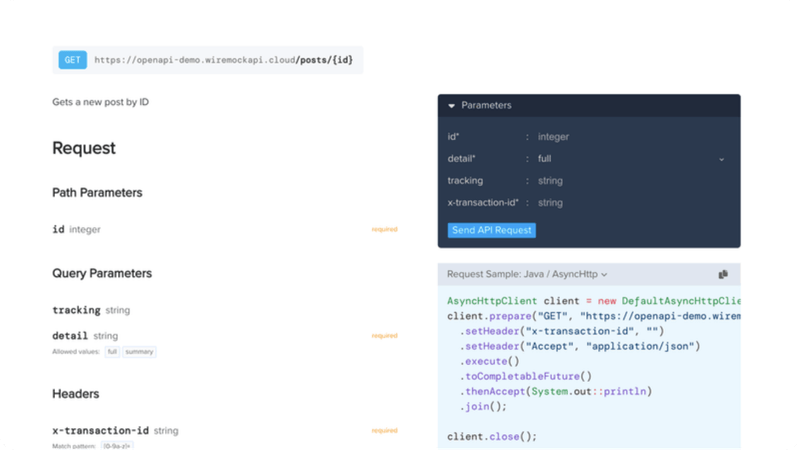Click the 'Gets a new post by ID' description

pos(101,102)
